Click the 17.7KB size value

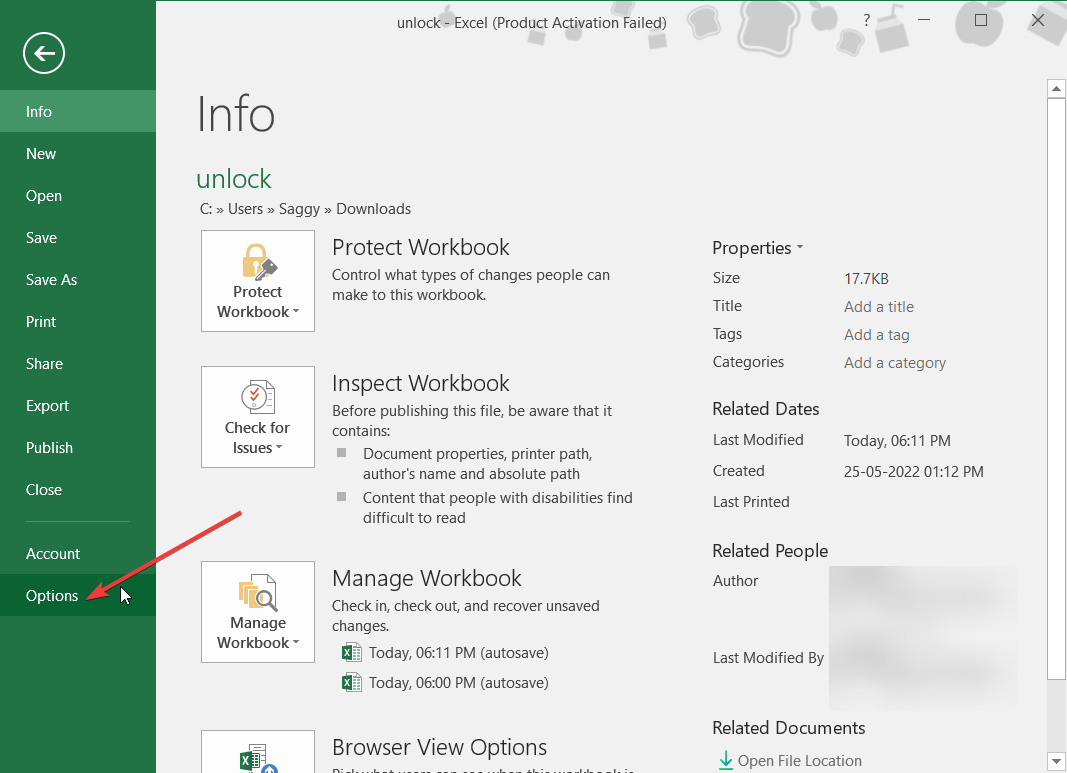(x=866, y=278)
